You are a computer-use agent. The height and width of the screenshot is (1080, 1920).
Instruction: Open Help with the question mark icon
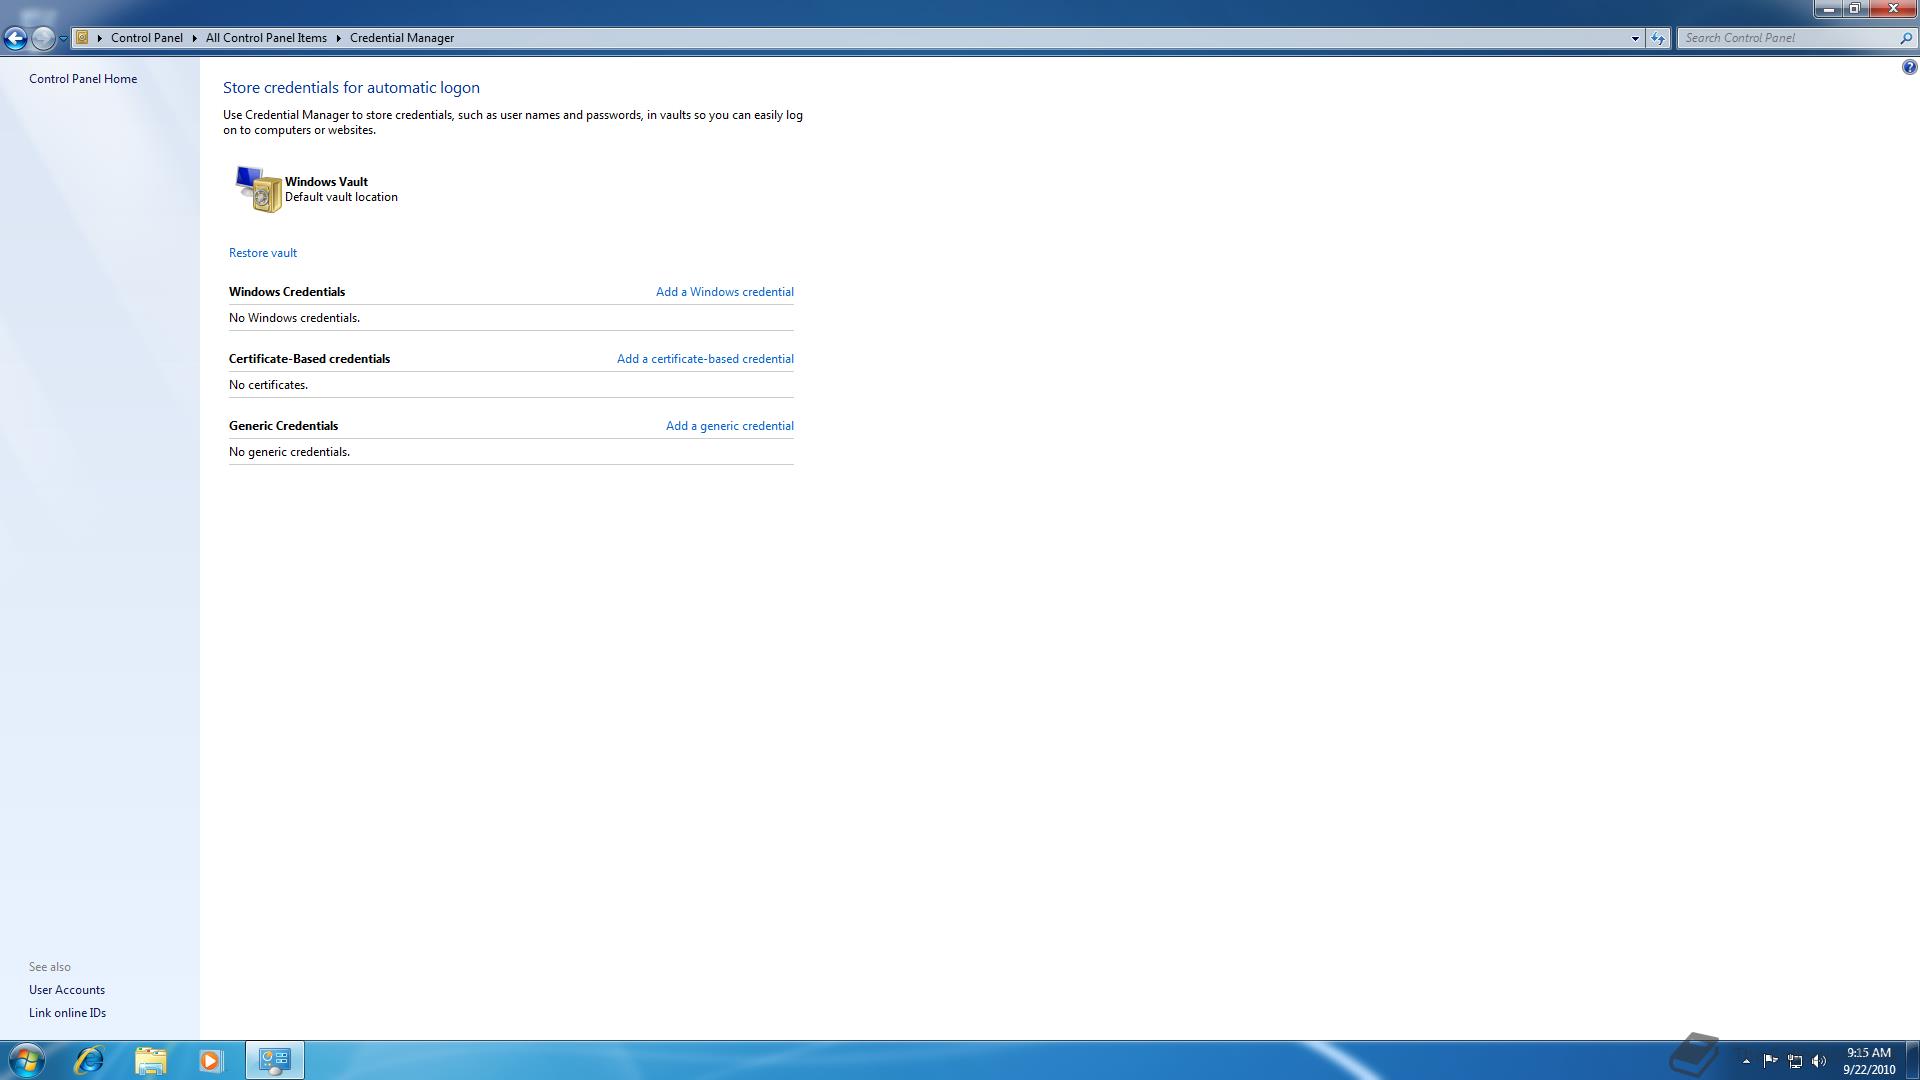point(1909,67)
